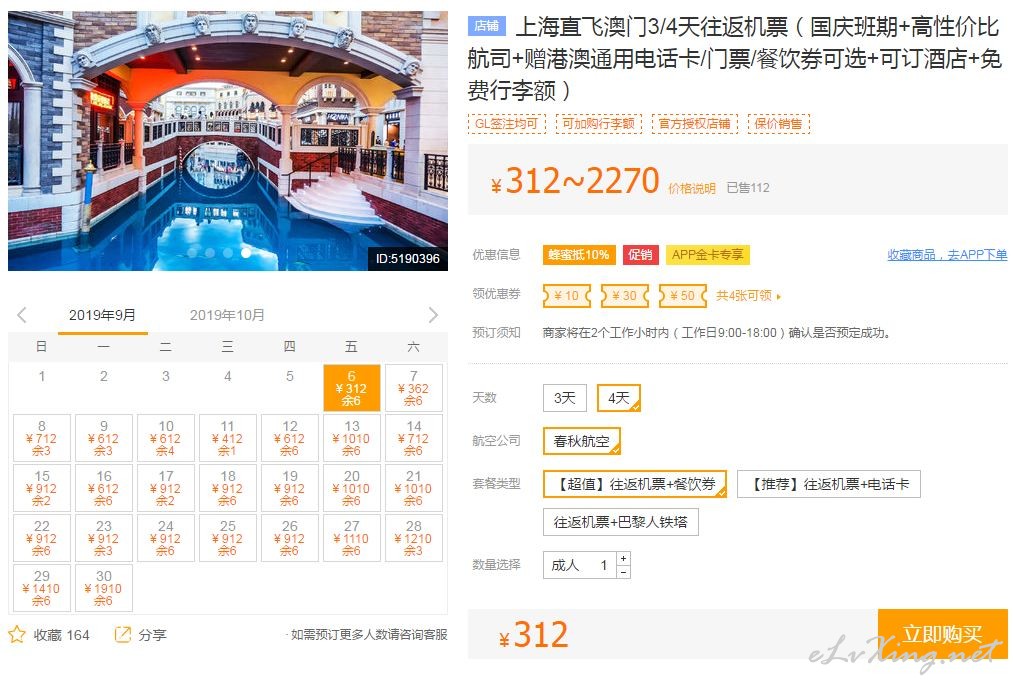Select the 4天 duration option

coord(619,398)
